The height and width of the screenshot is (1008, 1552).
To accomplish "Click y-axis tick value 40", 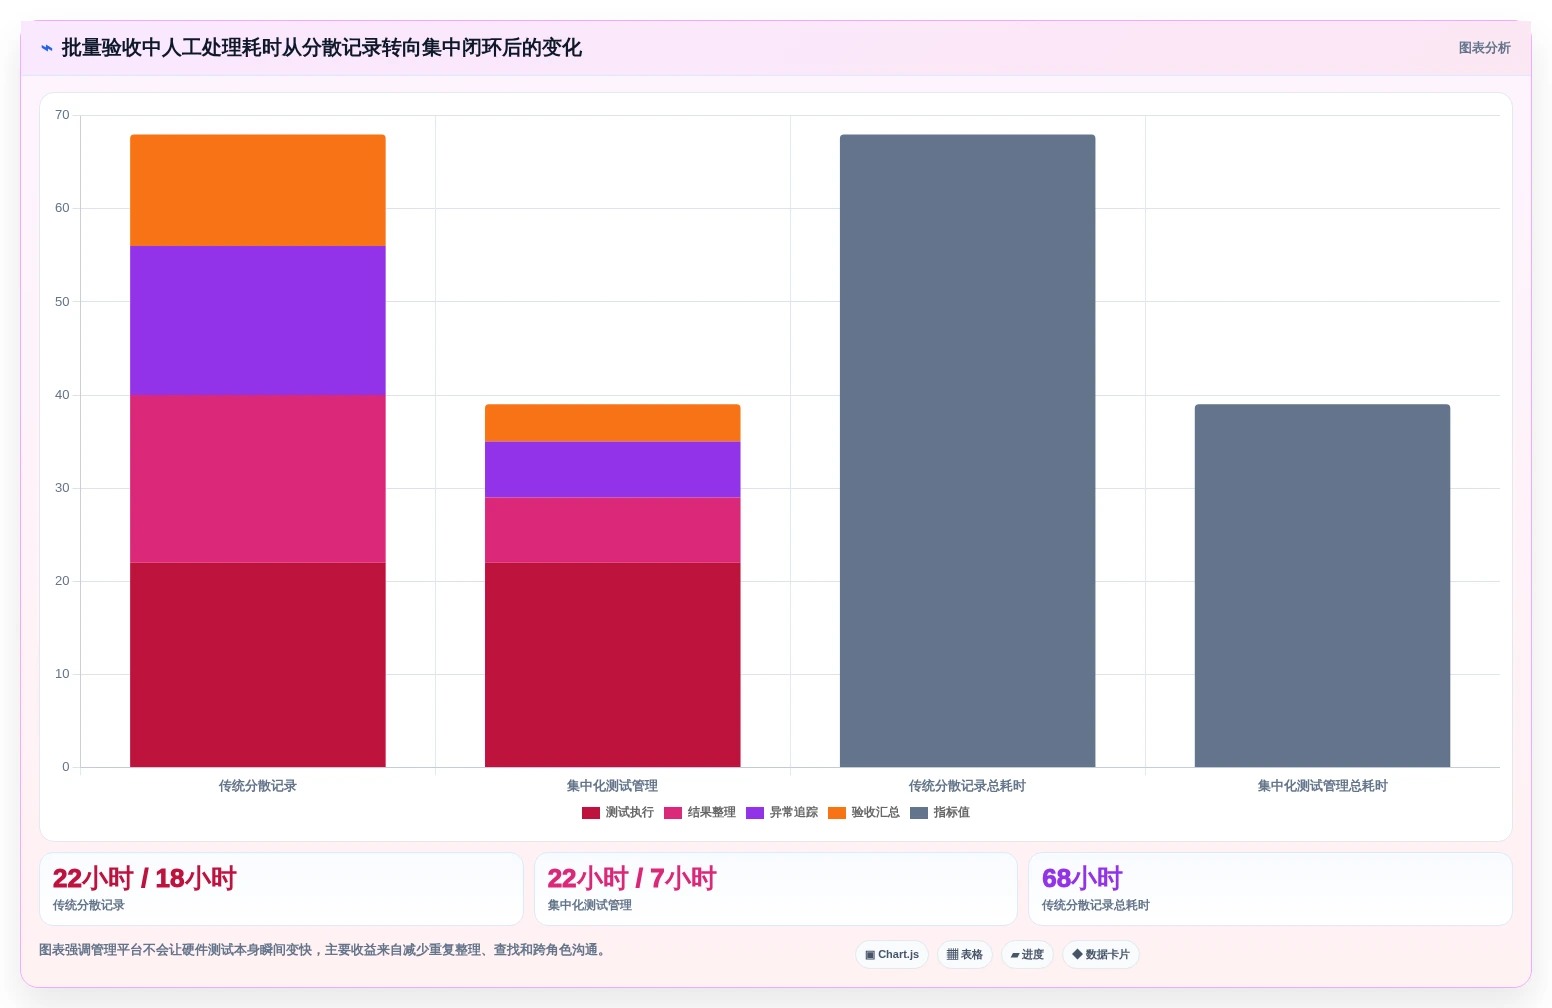I will [x=63, y=395].
